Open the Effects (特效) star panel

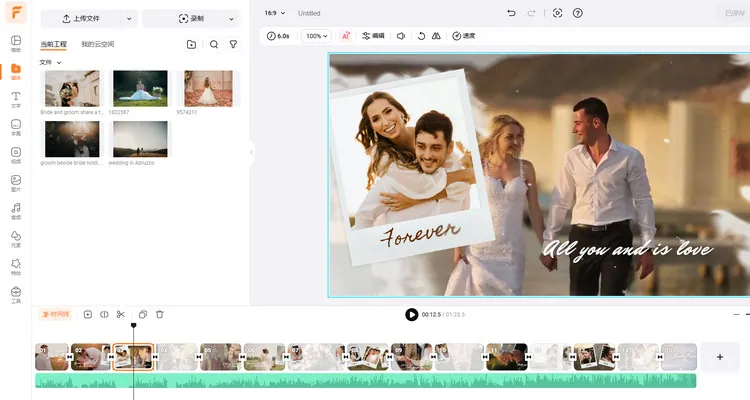[16, 267]
